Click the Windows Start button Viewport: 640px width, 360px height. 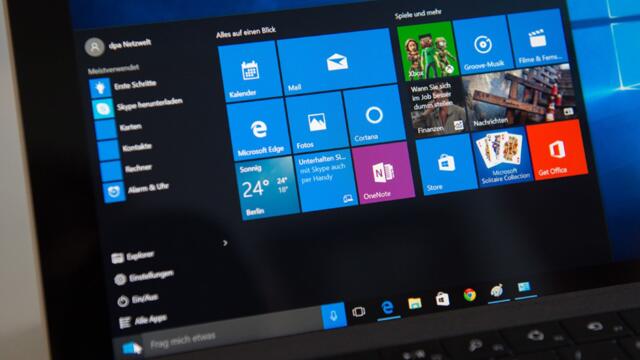click(131, 348)
